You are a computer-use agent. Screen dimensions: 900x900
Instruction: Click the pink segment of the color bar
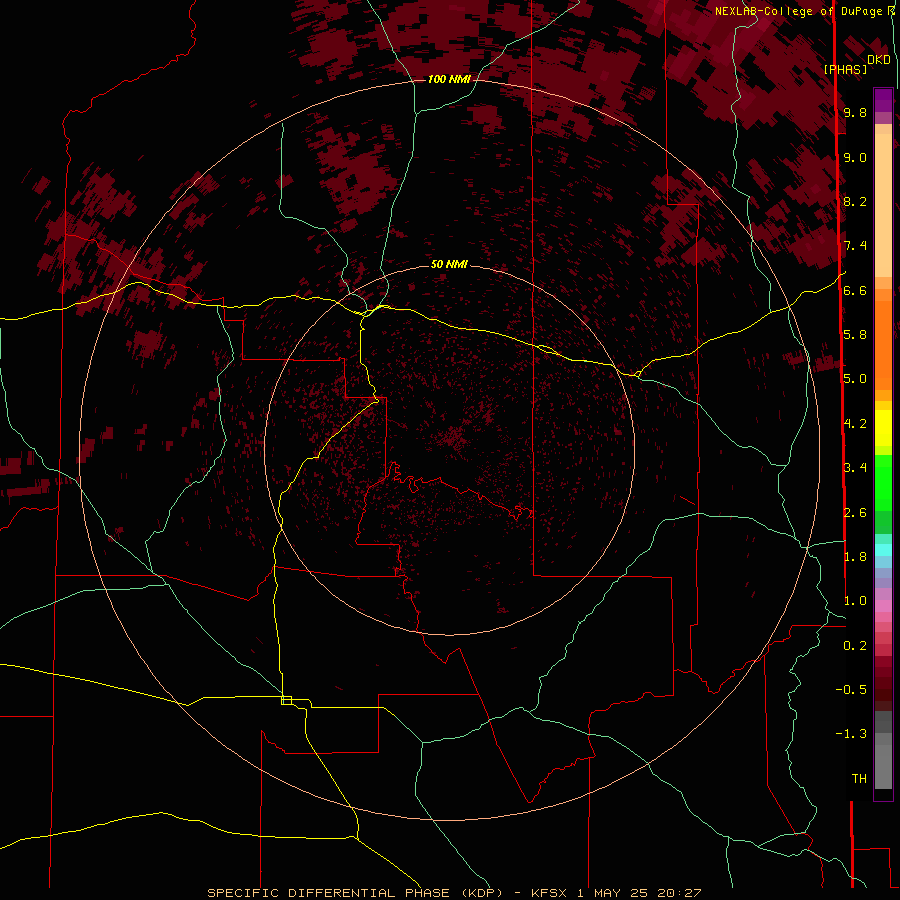[883, 606]
